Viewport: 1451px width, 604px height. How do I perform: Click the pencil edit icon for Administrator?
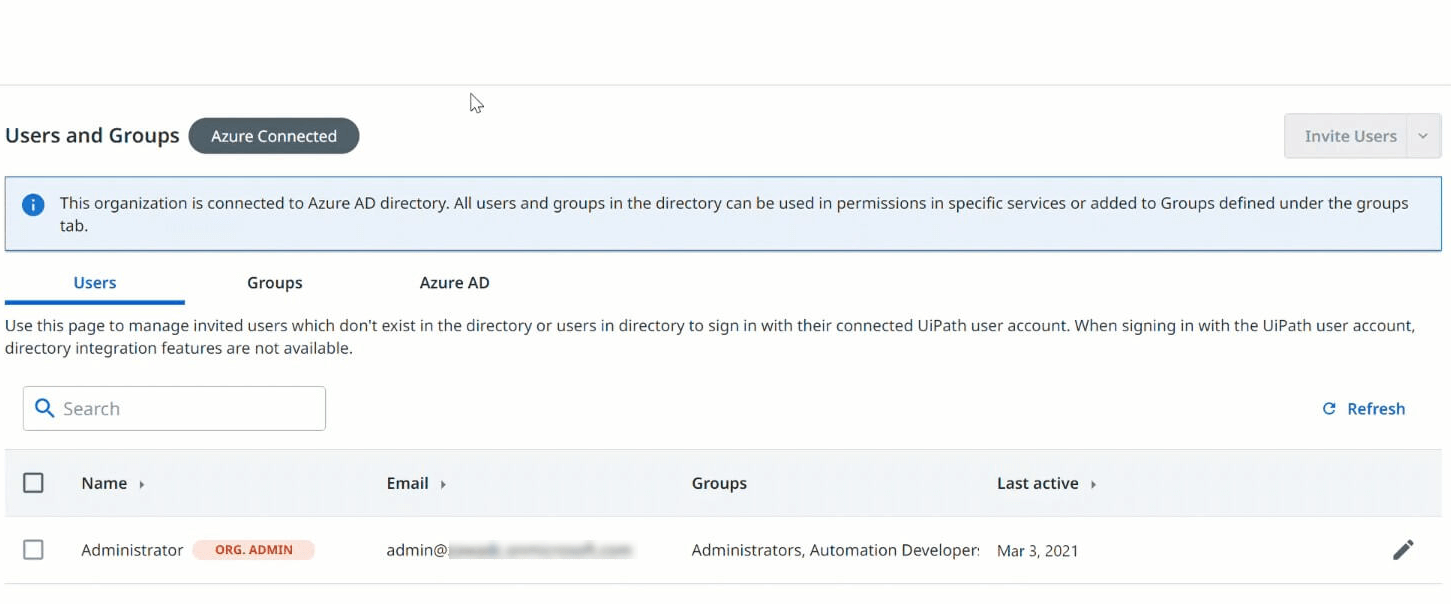(1403, 550)
